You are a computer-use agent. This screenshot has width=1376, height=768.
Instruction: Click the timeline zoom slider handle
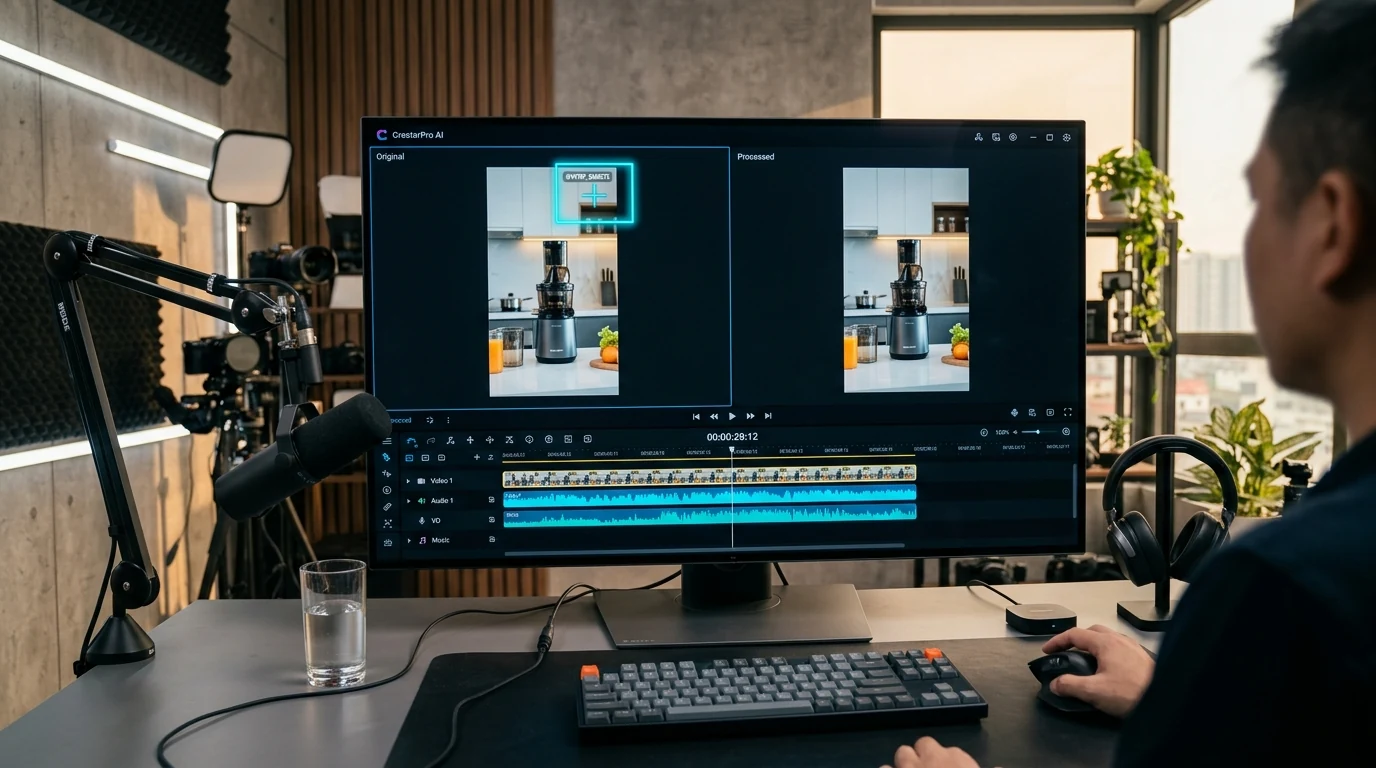pyautogui.click(x=1038, y=432)
